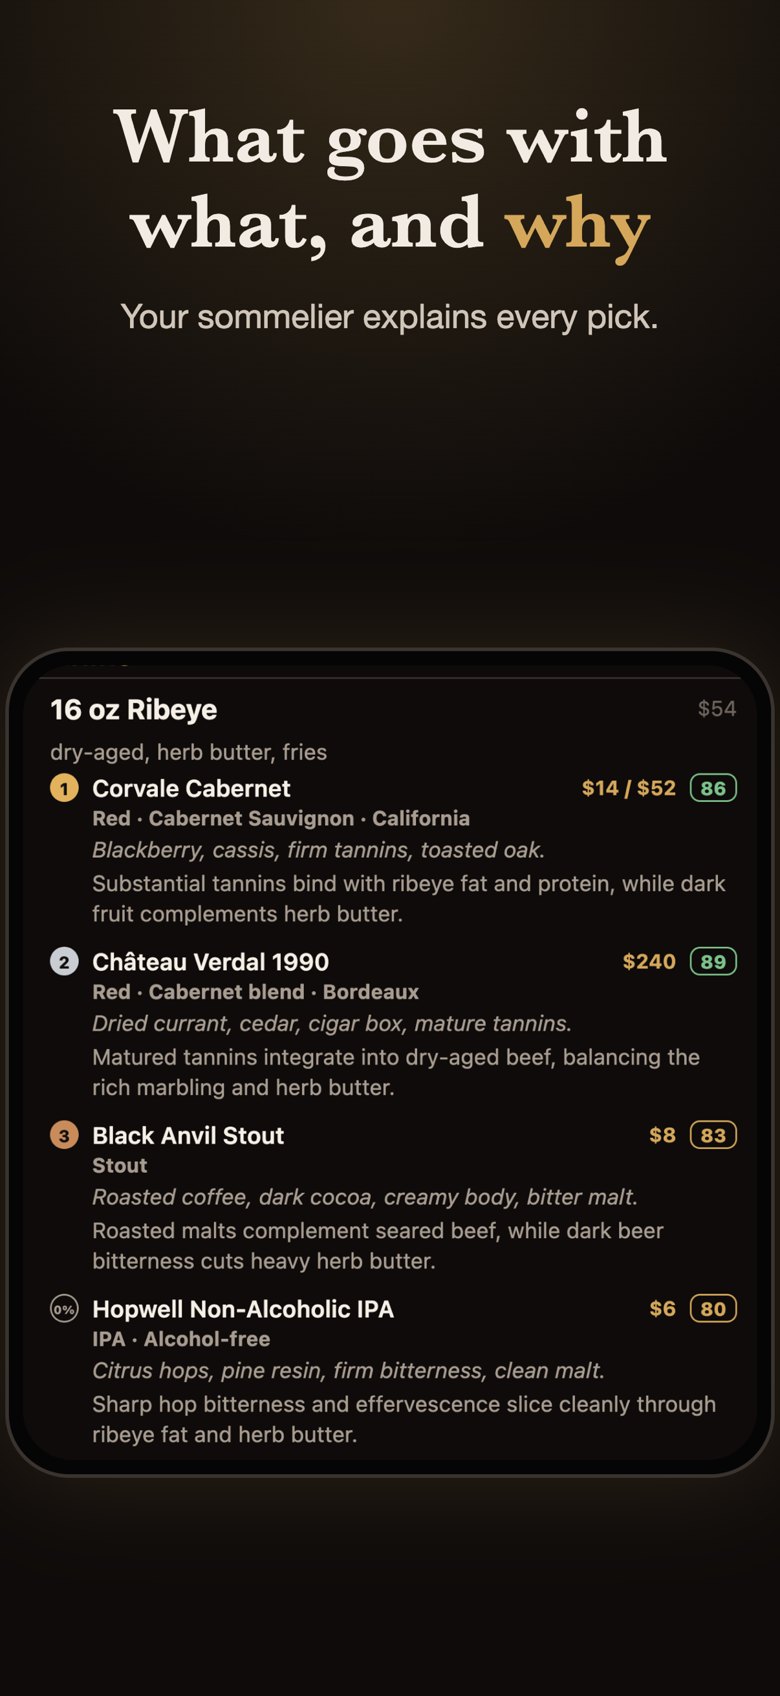Screen dimensions: 780x1696
Task: Tap the $14 / $52 Cabernet price
Action: pyautogui.click(x=629, y=788)
